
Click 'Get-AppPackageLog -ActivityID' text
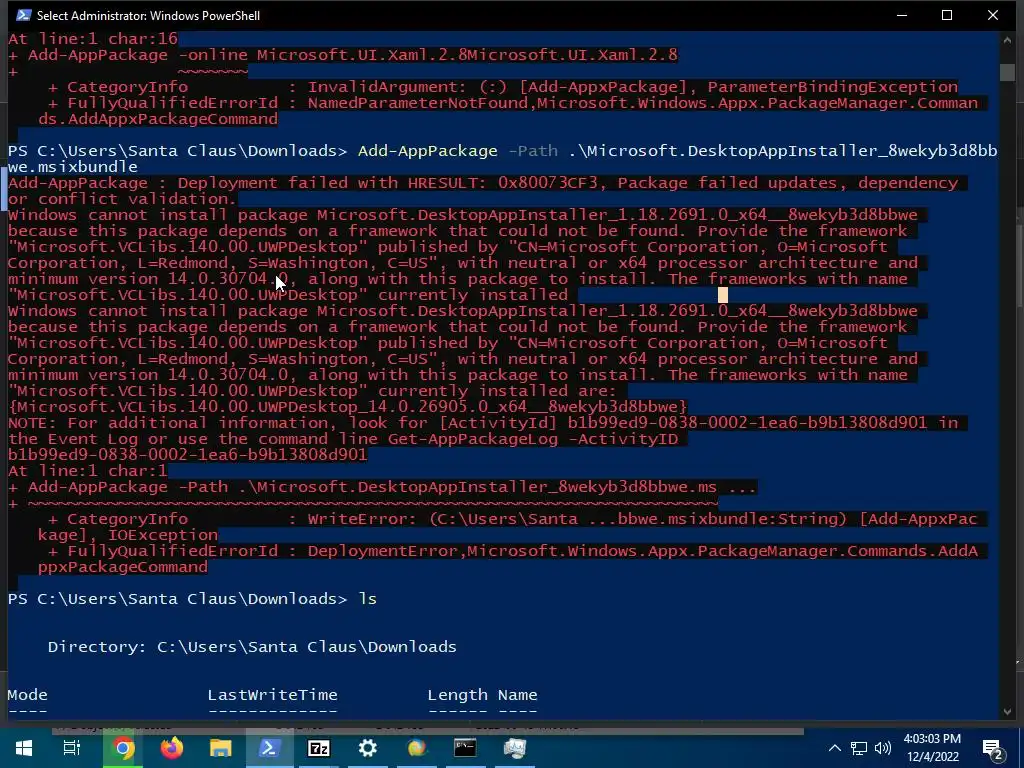click(x=533, y=439)
